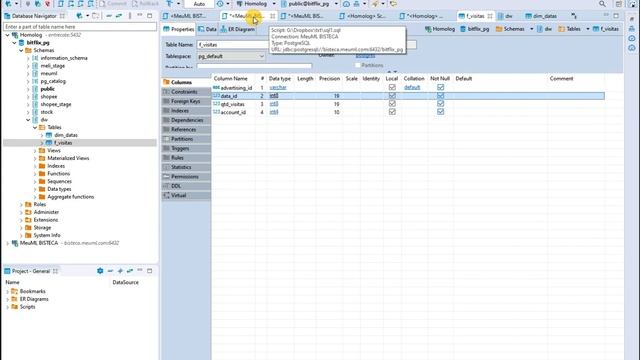Image resolution: width=640 pixels, height=360 pixels.
Task: Expand the Bookmarks folder in Project panel
Action: (x=7, y=291)
